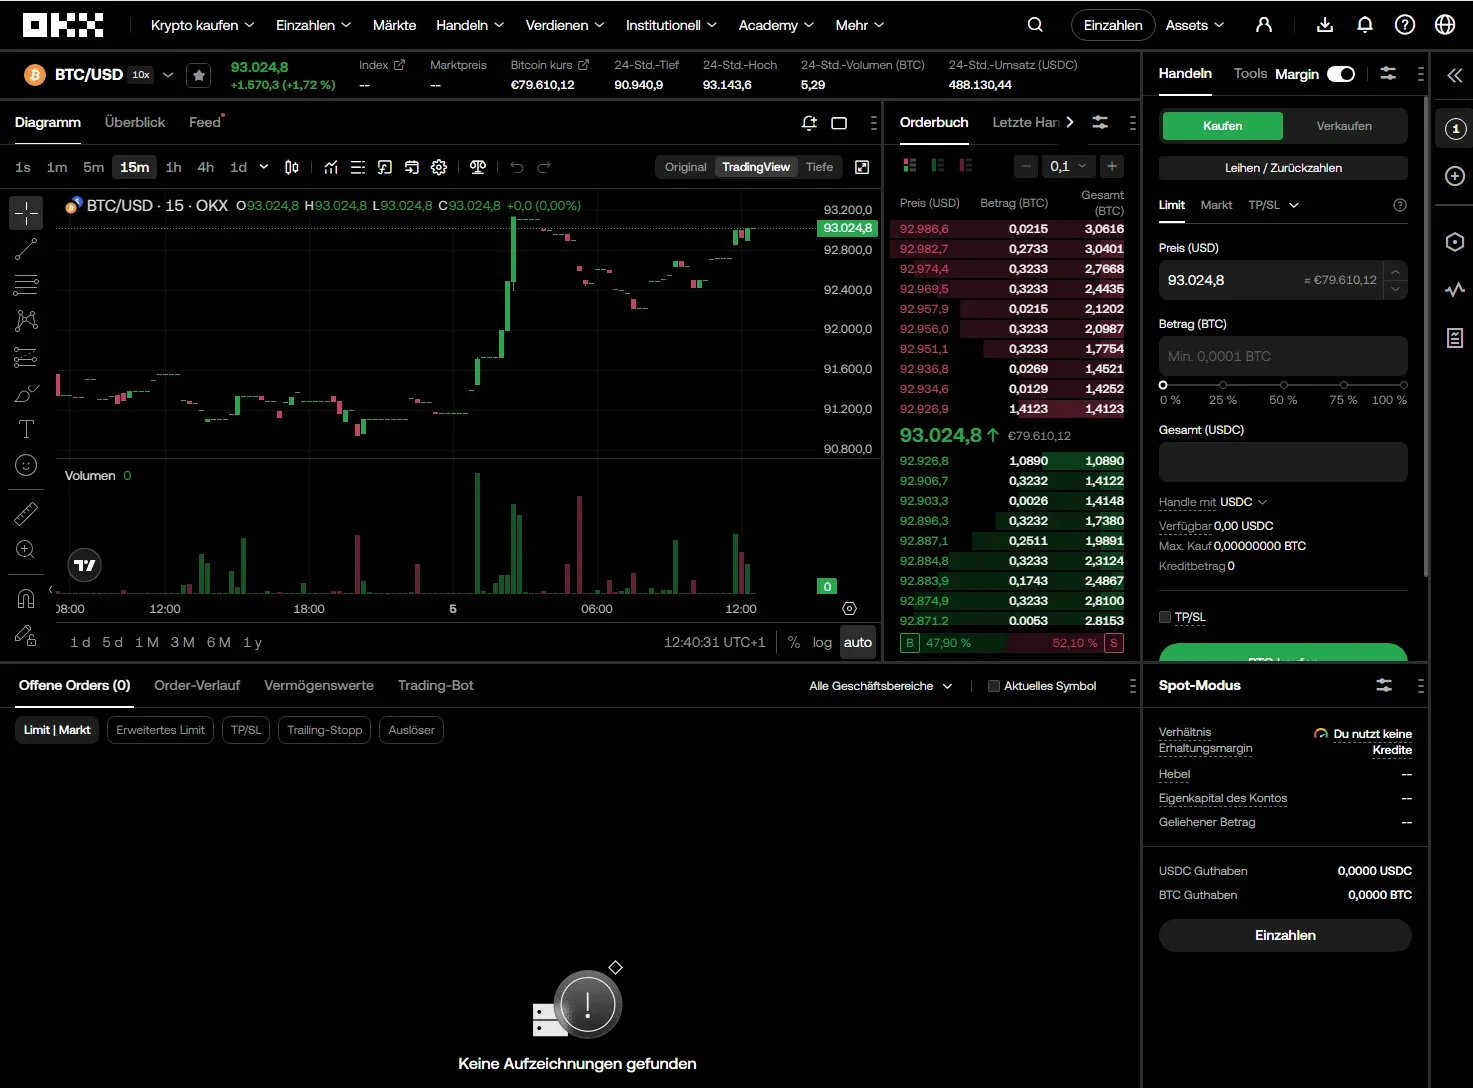Add BTC/USD to favorites with star icon
The height and width of the screenshot is (1088, 1473).
[199, 75]
